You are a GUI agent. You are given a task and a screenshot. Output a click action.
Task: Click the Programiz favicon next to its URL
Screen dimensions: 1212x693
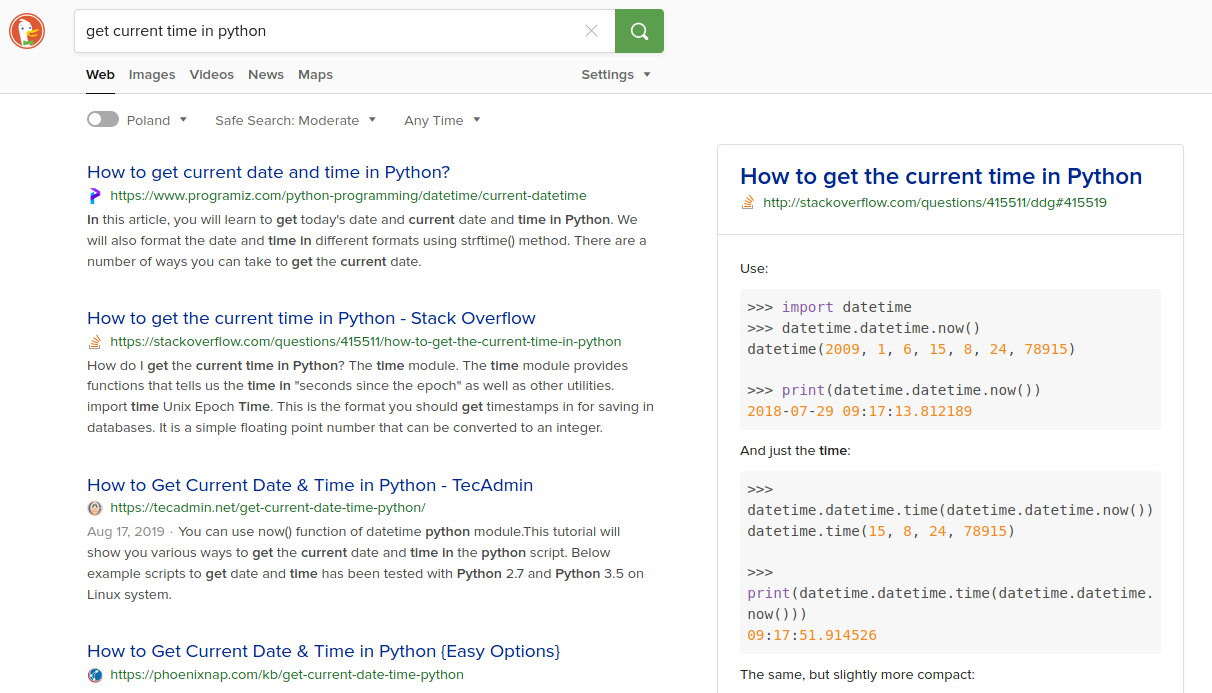tap(95, 196)
